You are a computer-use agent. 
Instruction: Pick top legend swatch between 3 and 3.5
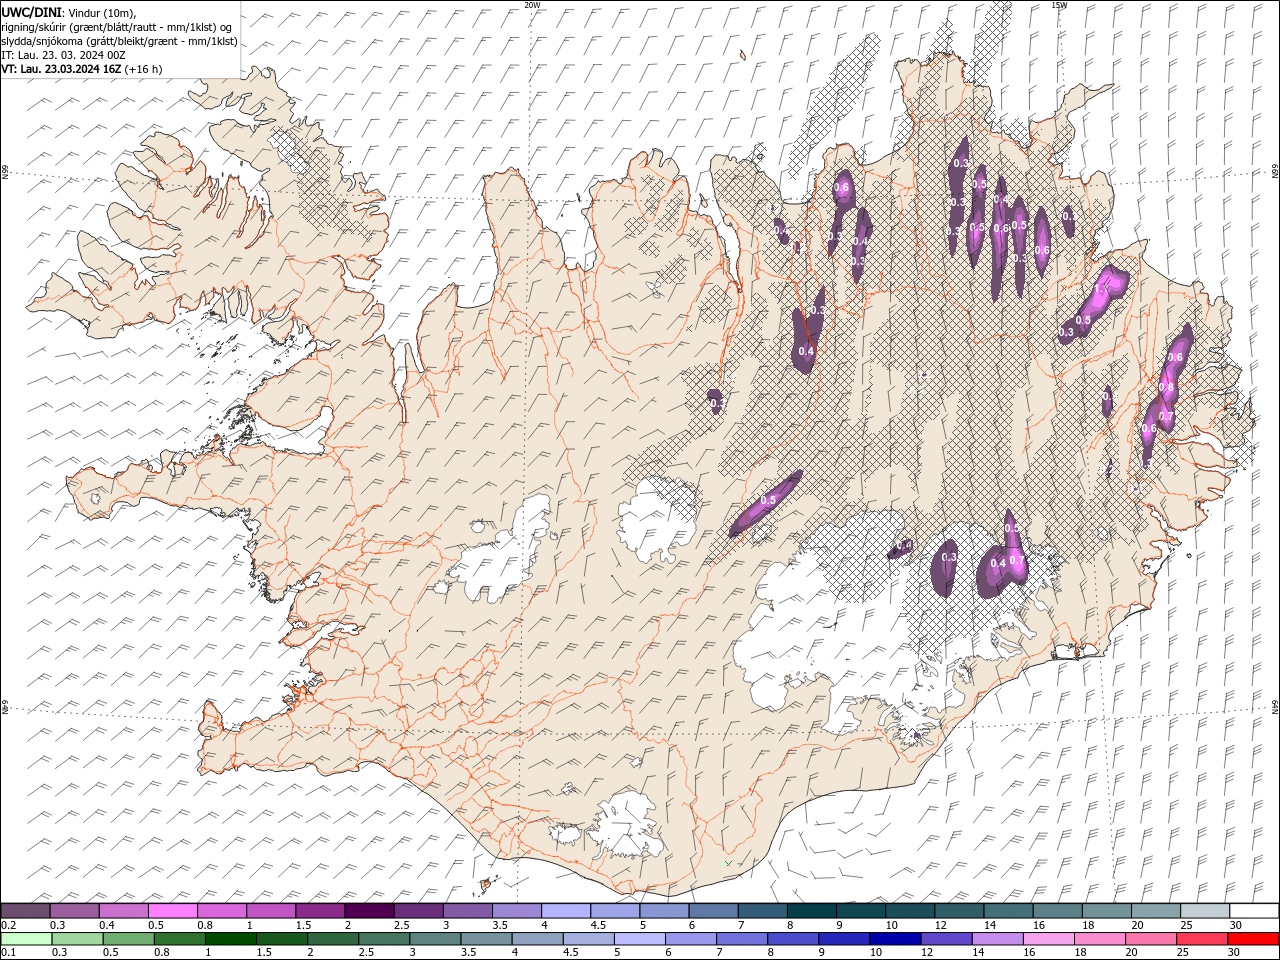coord(467,911)
